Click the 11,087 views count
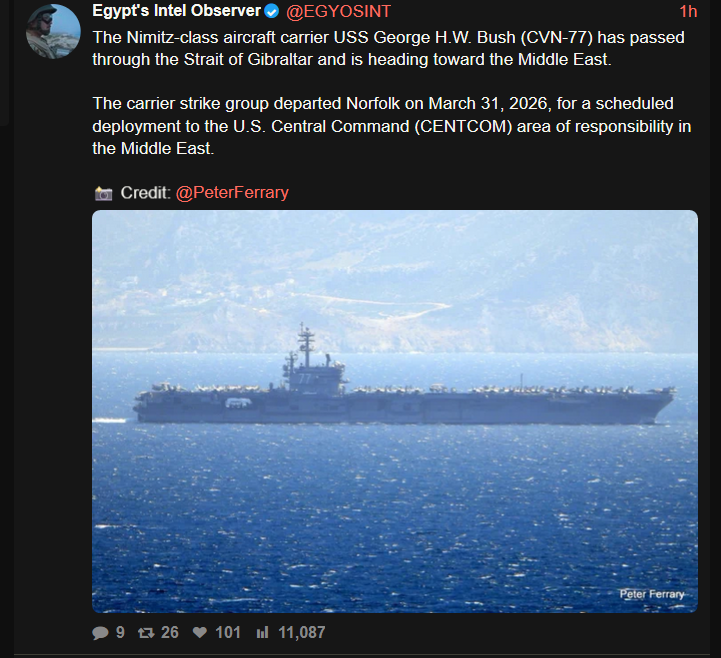Image resolution: width=721 pixels, height=658 pixels. [302, 633]
